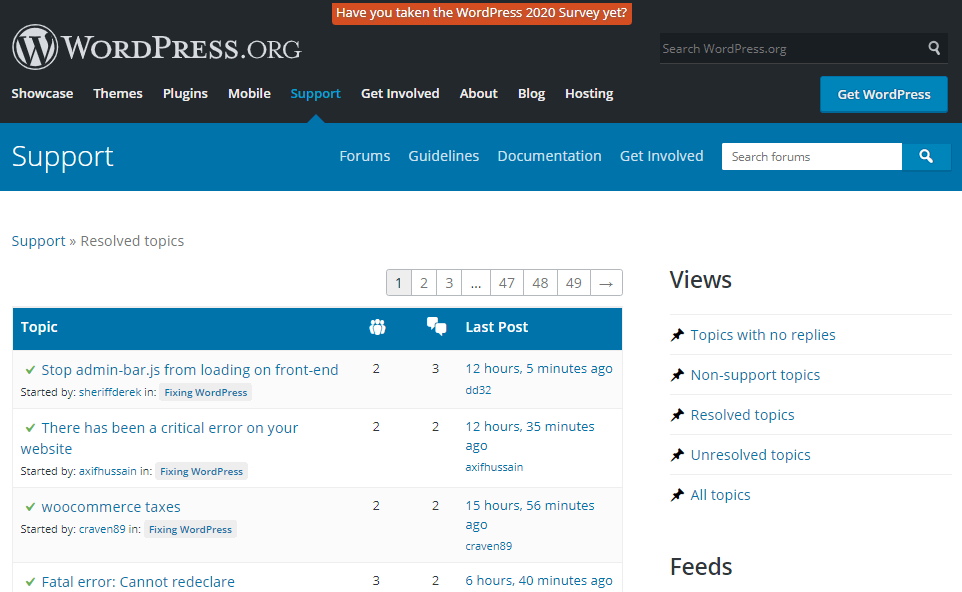Open the Unresolved topics view

pyautogui.click(x=750, y=455)
